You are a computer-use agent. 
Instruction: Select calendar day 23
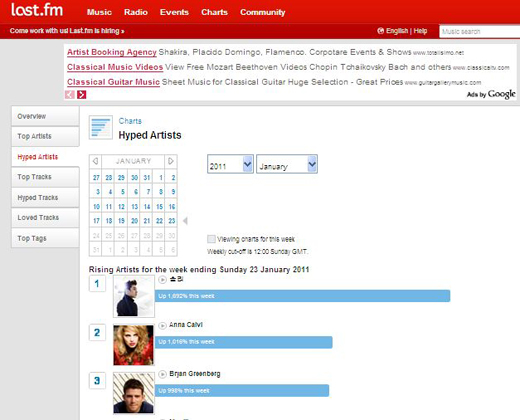[x=172, y=221]
